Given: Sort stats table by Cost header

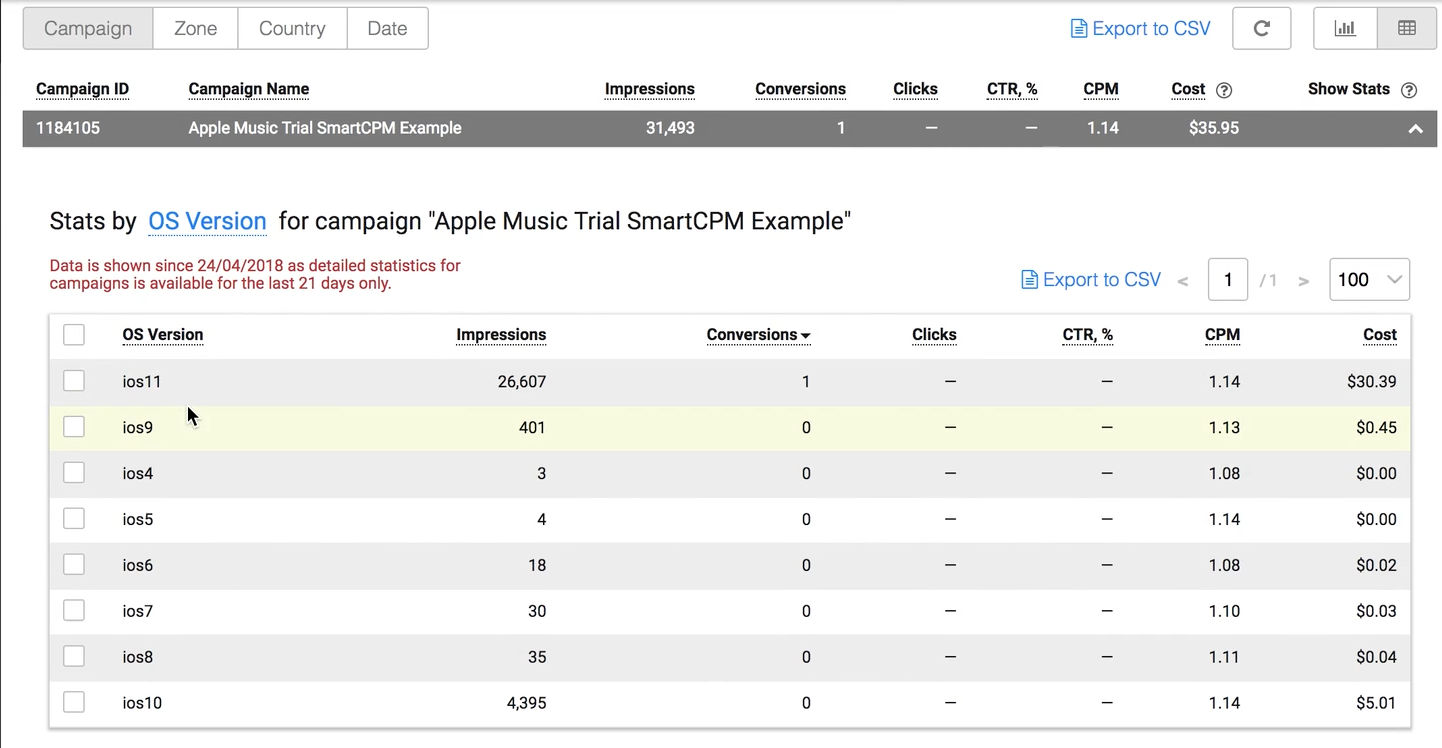Looking at the screenshot, I should click(x=1380, y=335).
